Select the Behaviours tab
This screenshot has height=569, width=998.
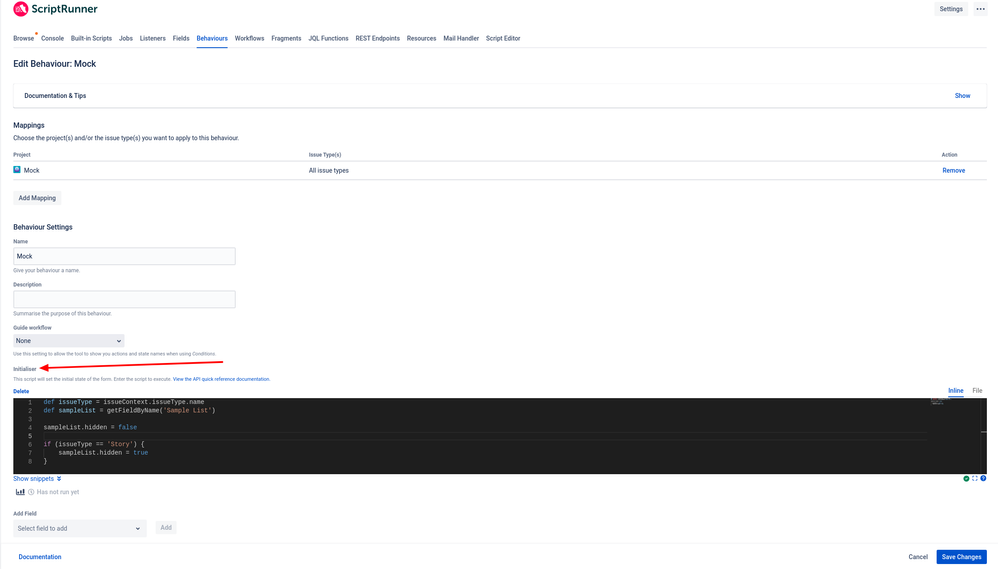click(212, 38)
